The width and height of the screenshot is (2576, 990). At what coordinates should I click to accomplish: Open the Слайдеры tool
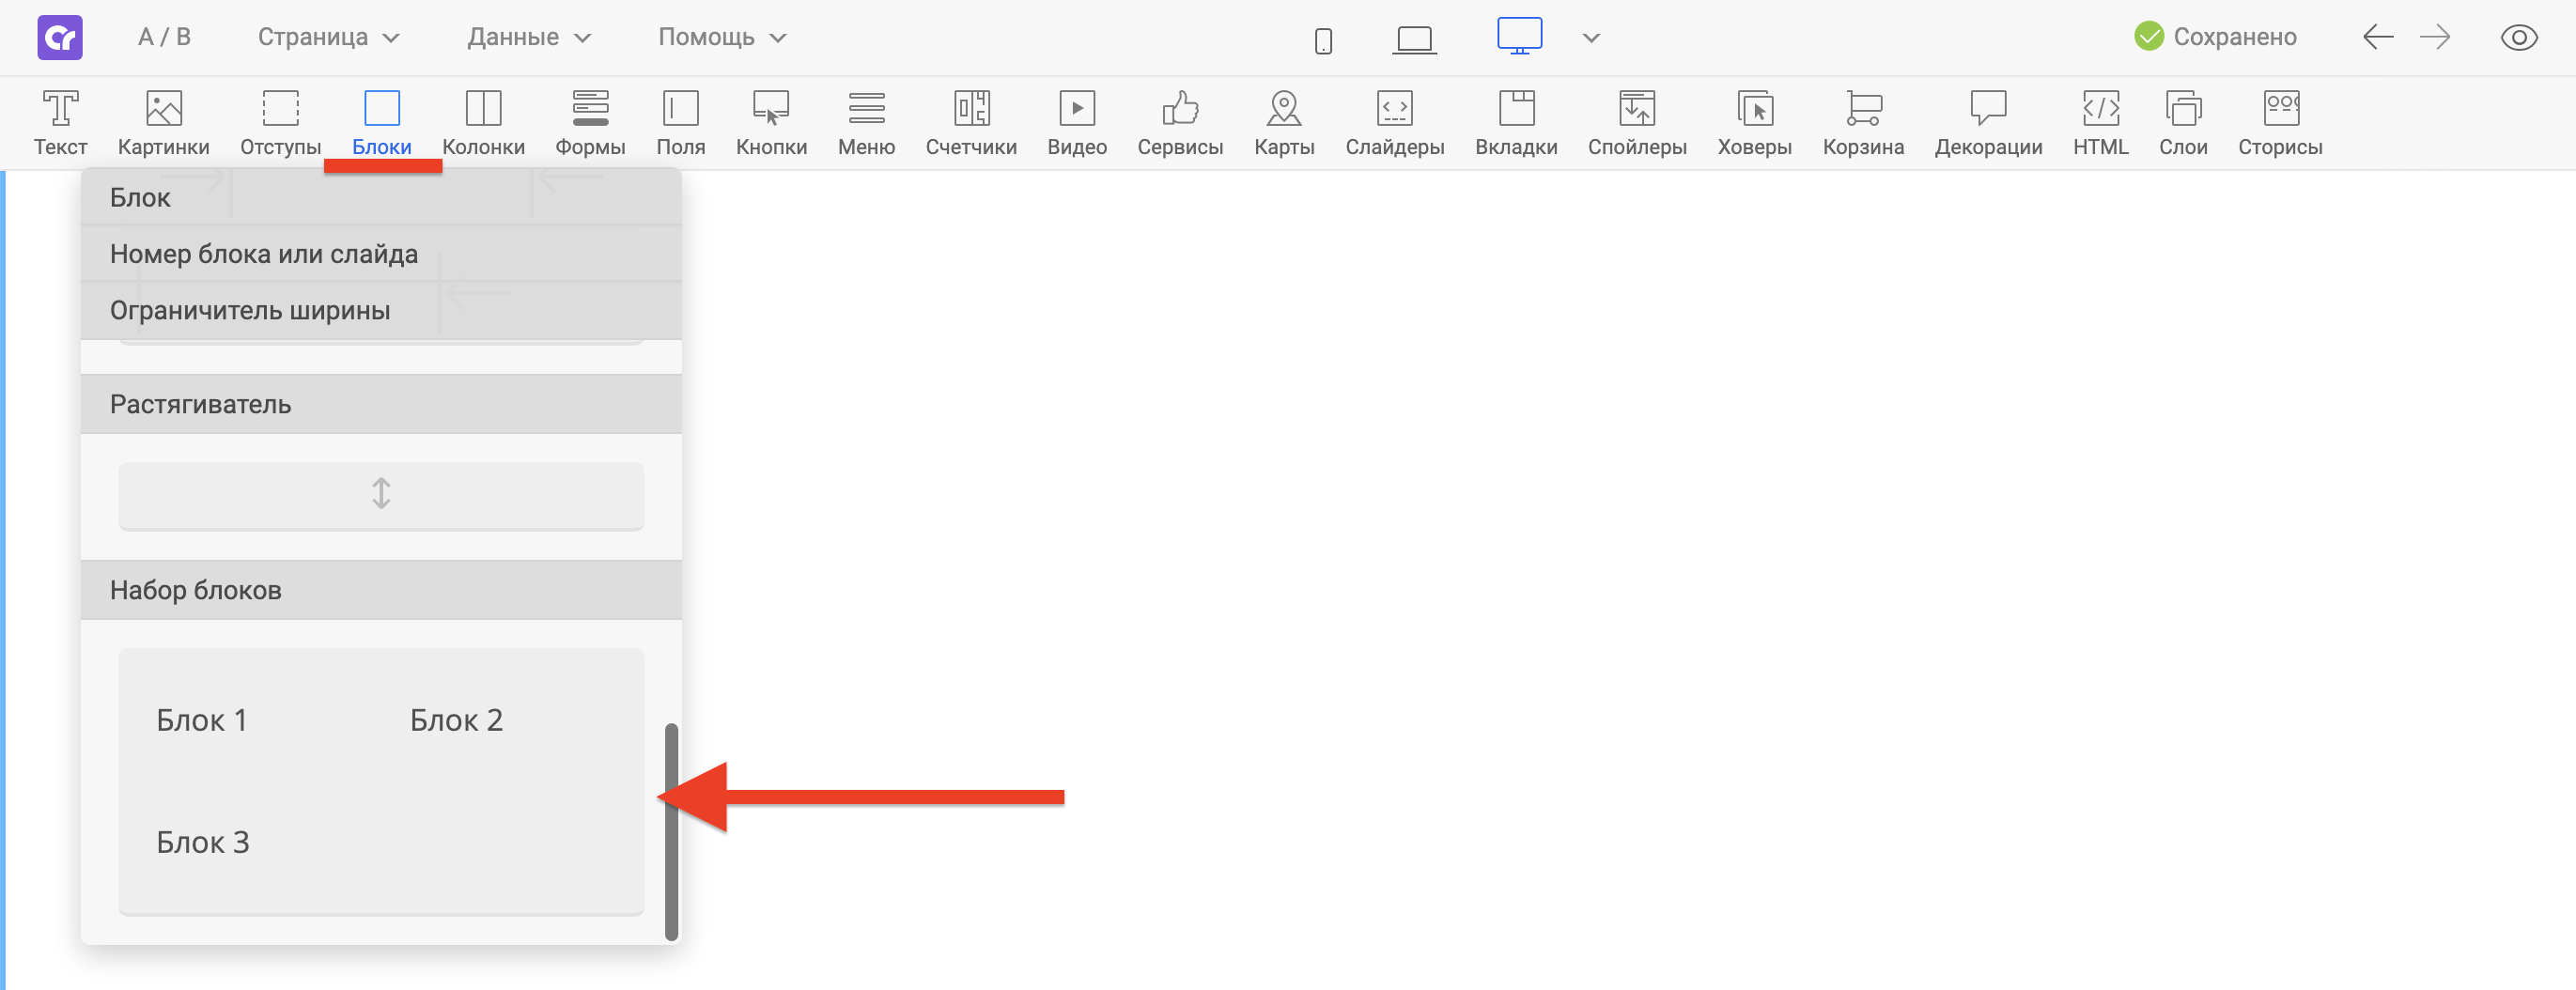[x=1395, y=123]
